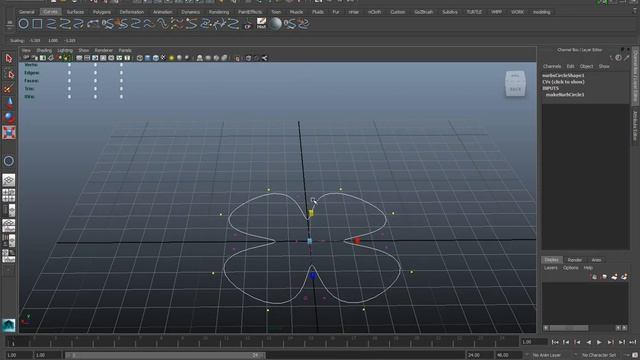Open the Deformation shelf tab
This screenshot has width=640, height=360.
[x=132, y=12]
